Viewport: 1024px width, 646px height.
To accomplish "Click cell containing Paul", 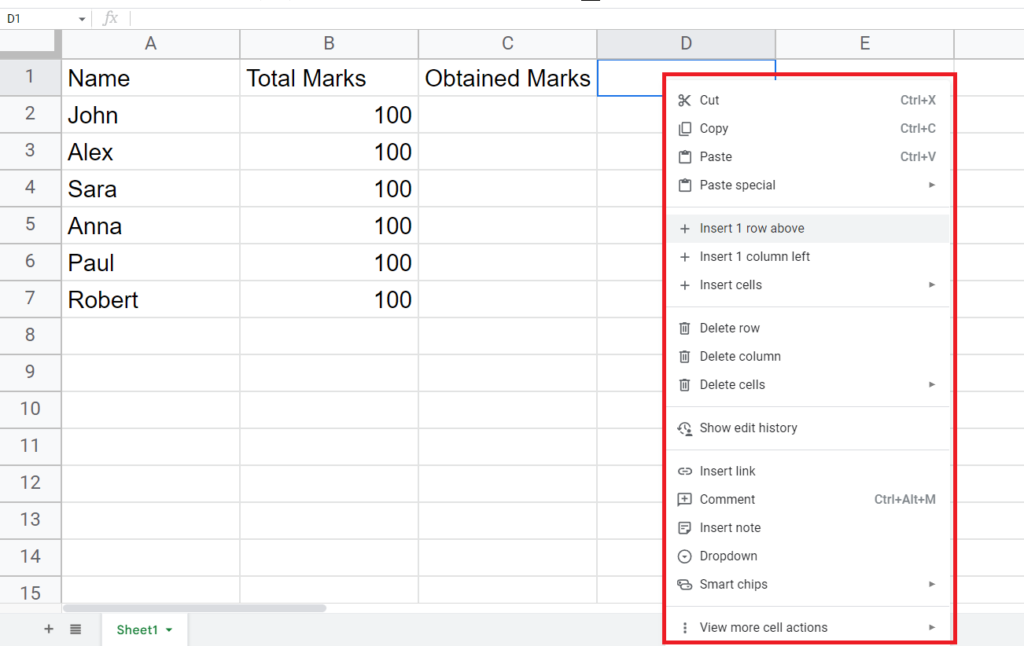I will tap(151, 263).
